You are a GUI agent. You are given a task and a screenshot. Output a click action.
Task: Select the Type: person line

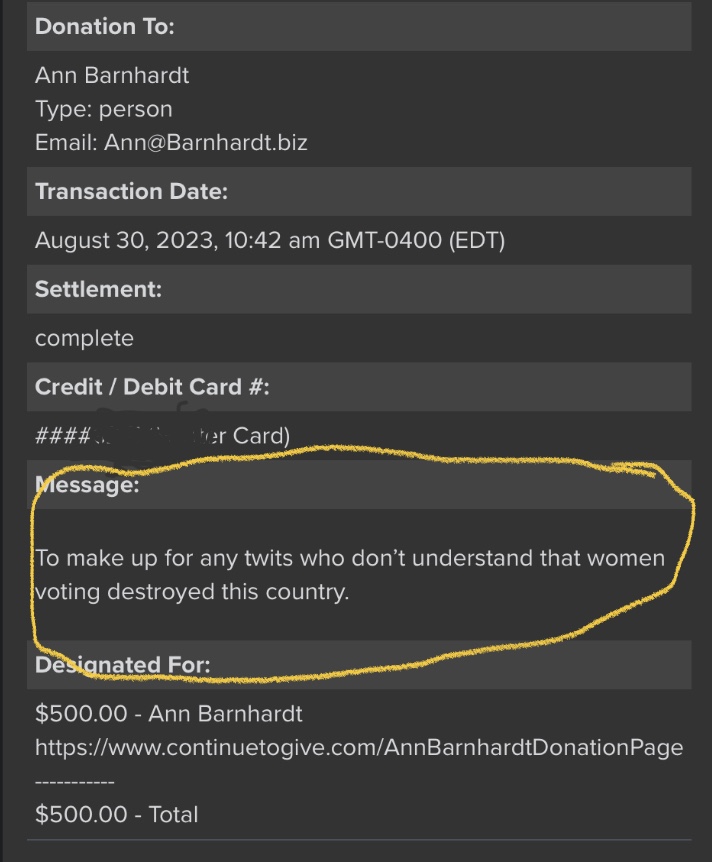coord(104,109)
